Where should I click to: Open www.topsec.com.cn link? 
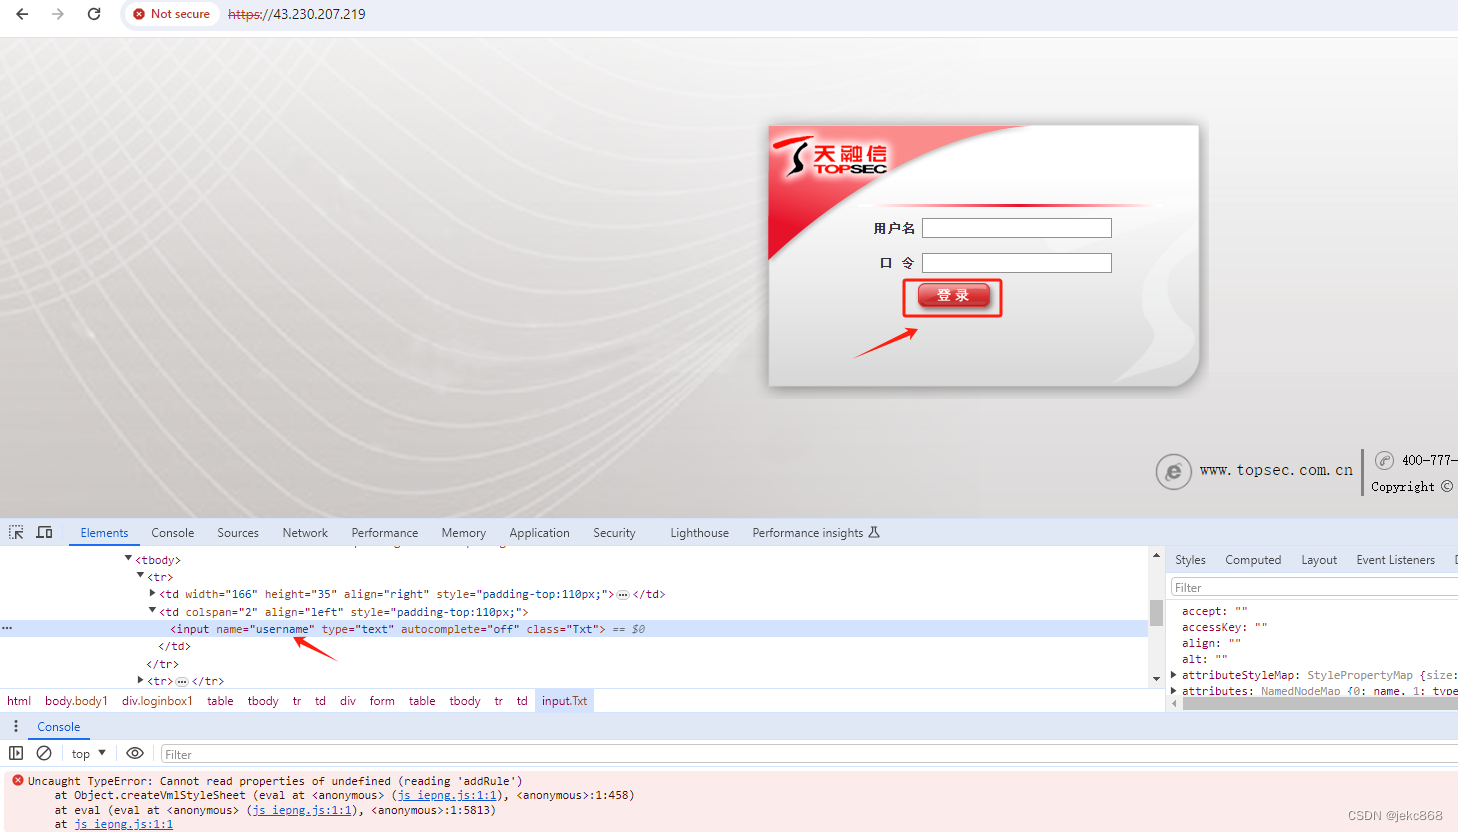click(1276, 470)
